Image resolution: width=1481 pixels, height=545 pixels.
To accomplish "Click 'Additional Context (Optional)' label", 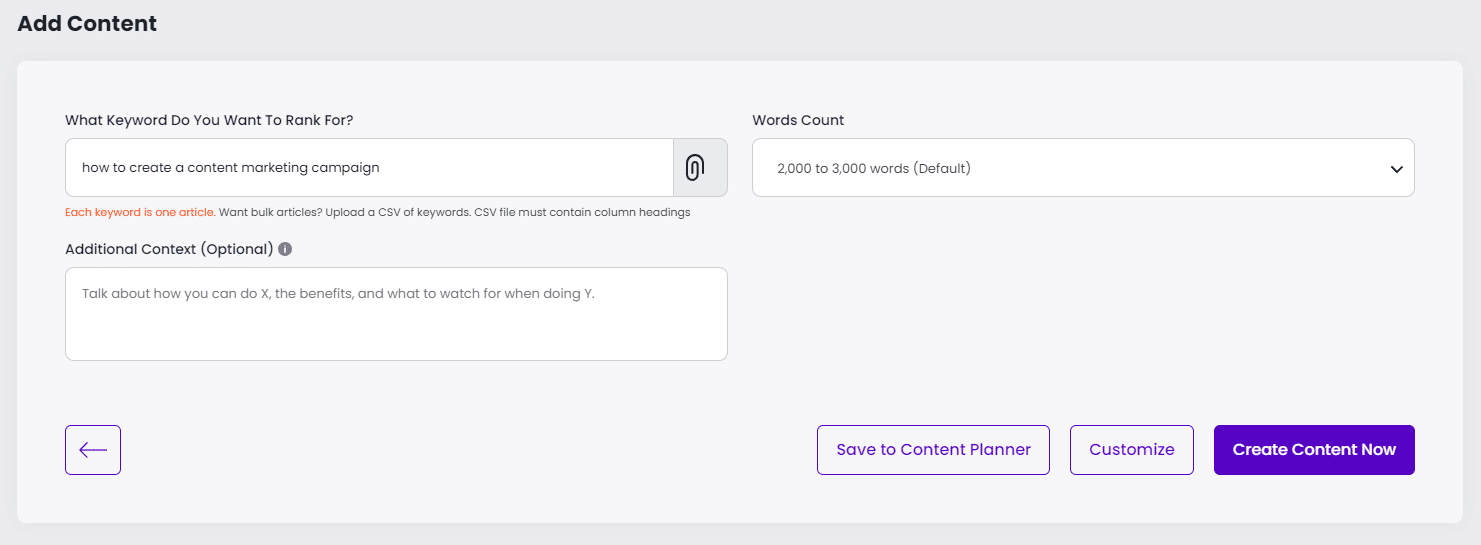I will click(x=169, y=249).
